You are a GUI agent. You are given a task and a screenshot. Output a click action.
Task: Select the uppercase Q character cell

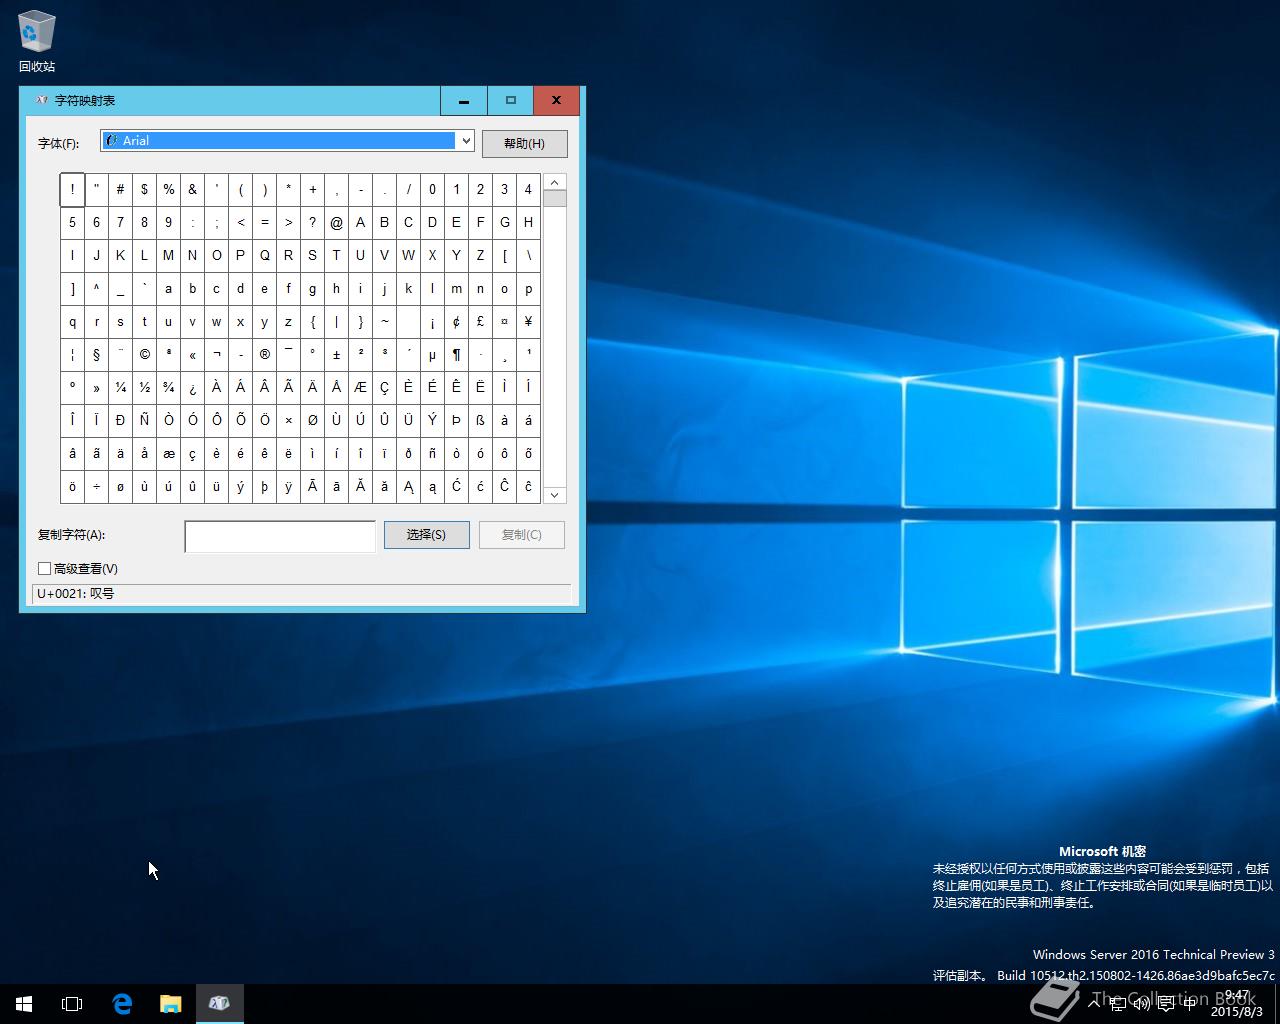[x=264, y=255]
